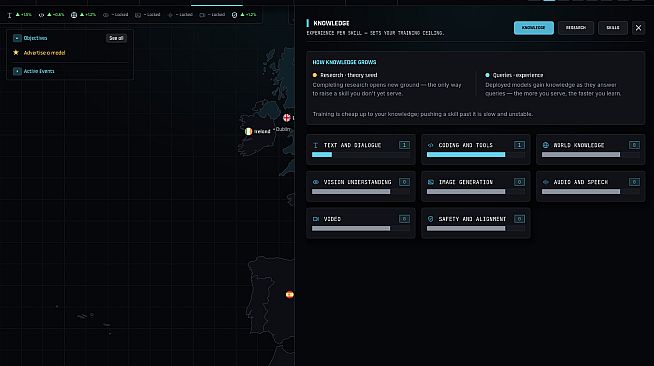The image size is (654, 366).
Task: Click the Audio and Speech icon
Action: point(546,182)
